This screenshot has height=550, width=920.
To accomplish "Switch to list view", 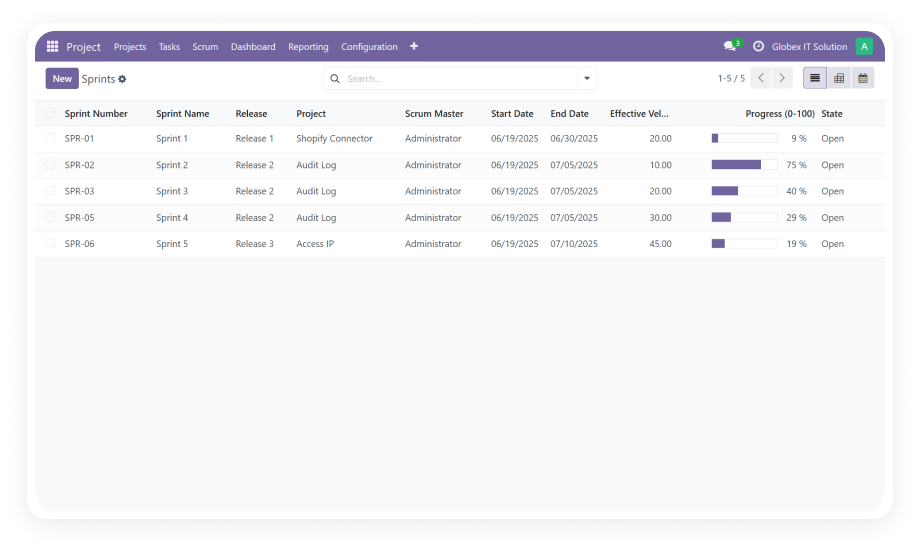I will tap(815, 78).
